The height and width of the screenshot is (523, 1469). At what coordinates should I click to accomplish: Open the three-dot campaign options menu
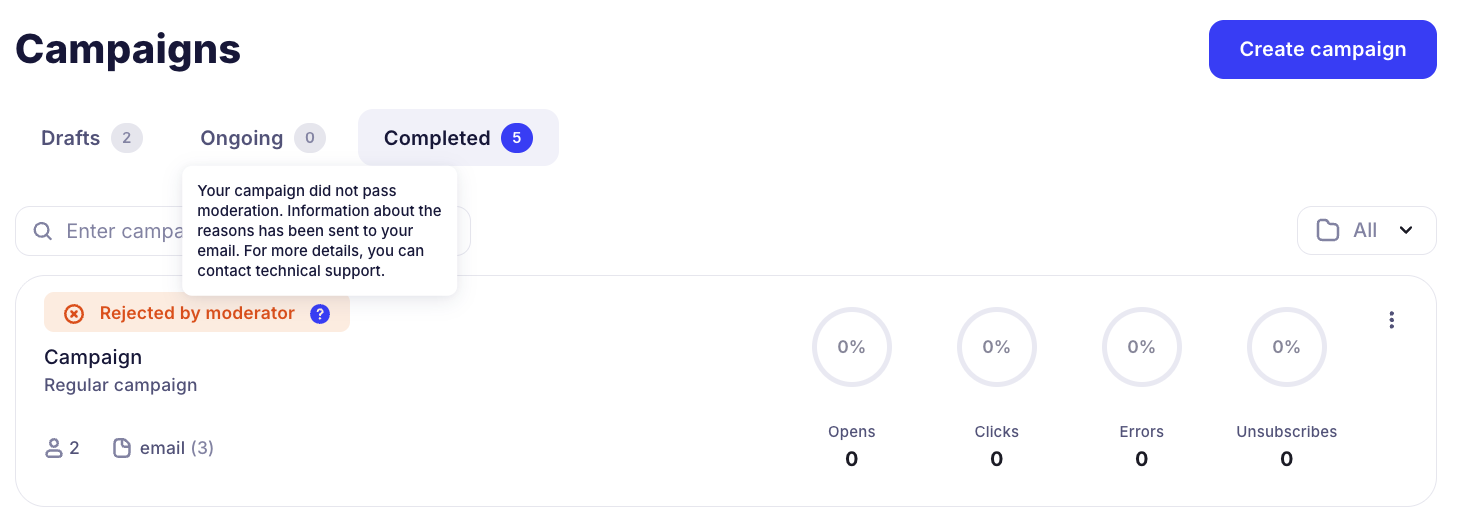(1391, 320)
